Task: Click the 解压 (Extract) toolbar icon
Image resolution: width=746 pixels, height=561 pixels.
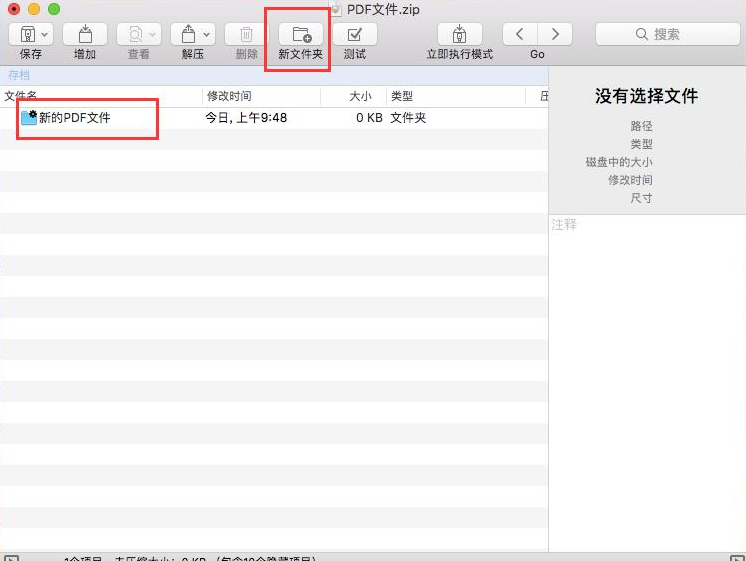Action: click(x=187, y=34)
